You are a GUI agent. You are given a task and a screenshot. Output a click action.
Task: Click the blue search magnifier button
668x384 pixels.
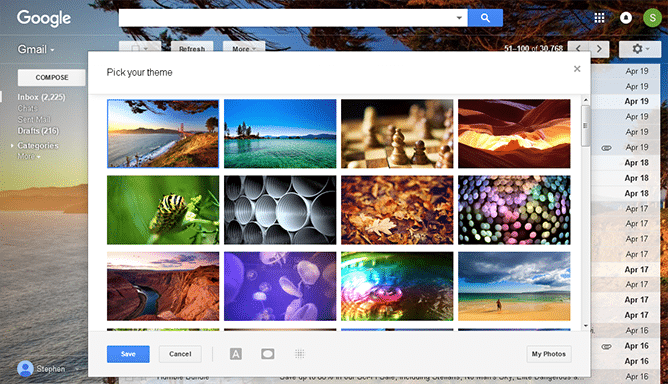[x=485, y=18]
